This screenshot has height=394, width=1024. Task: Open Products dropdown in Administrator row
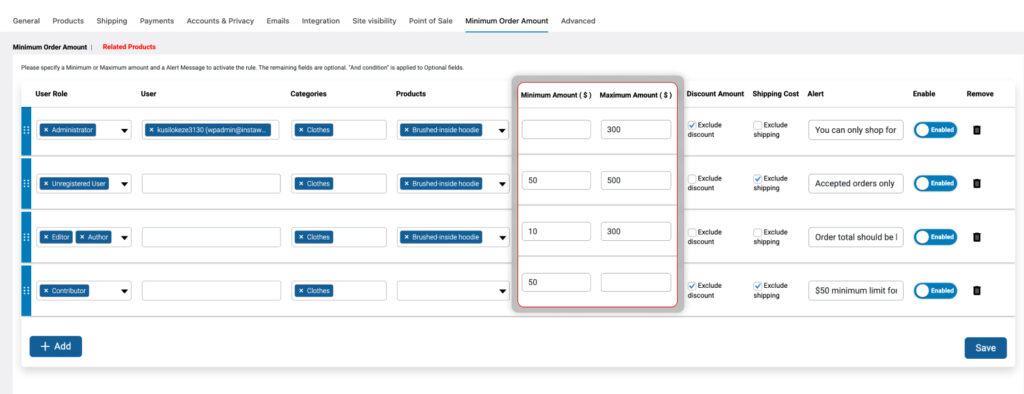click(x=502, y=131)
